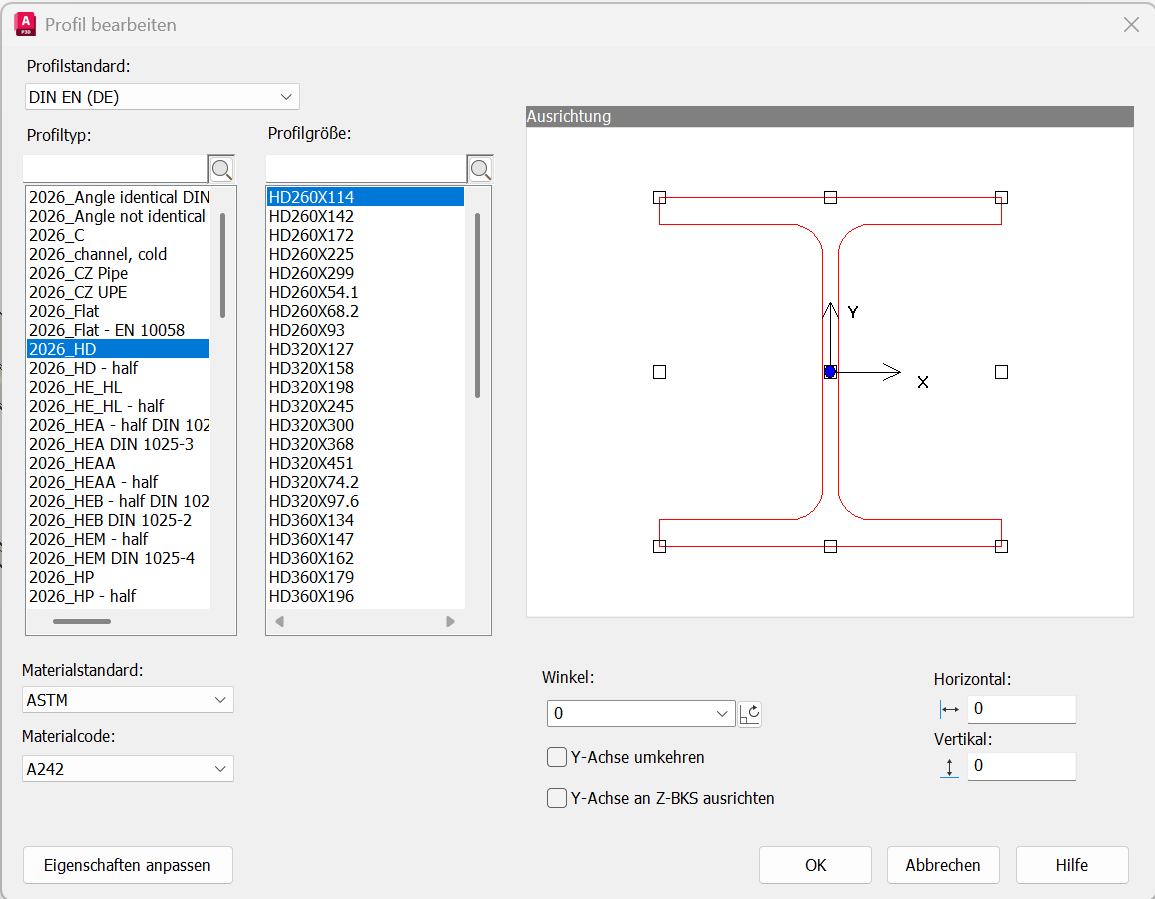Click the horizontal scrollbar under the Profiltyp list
The image size is (1155, 899).
tap(83, 621)
